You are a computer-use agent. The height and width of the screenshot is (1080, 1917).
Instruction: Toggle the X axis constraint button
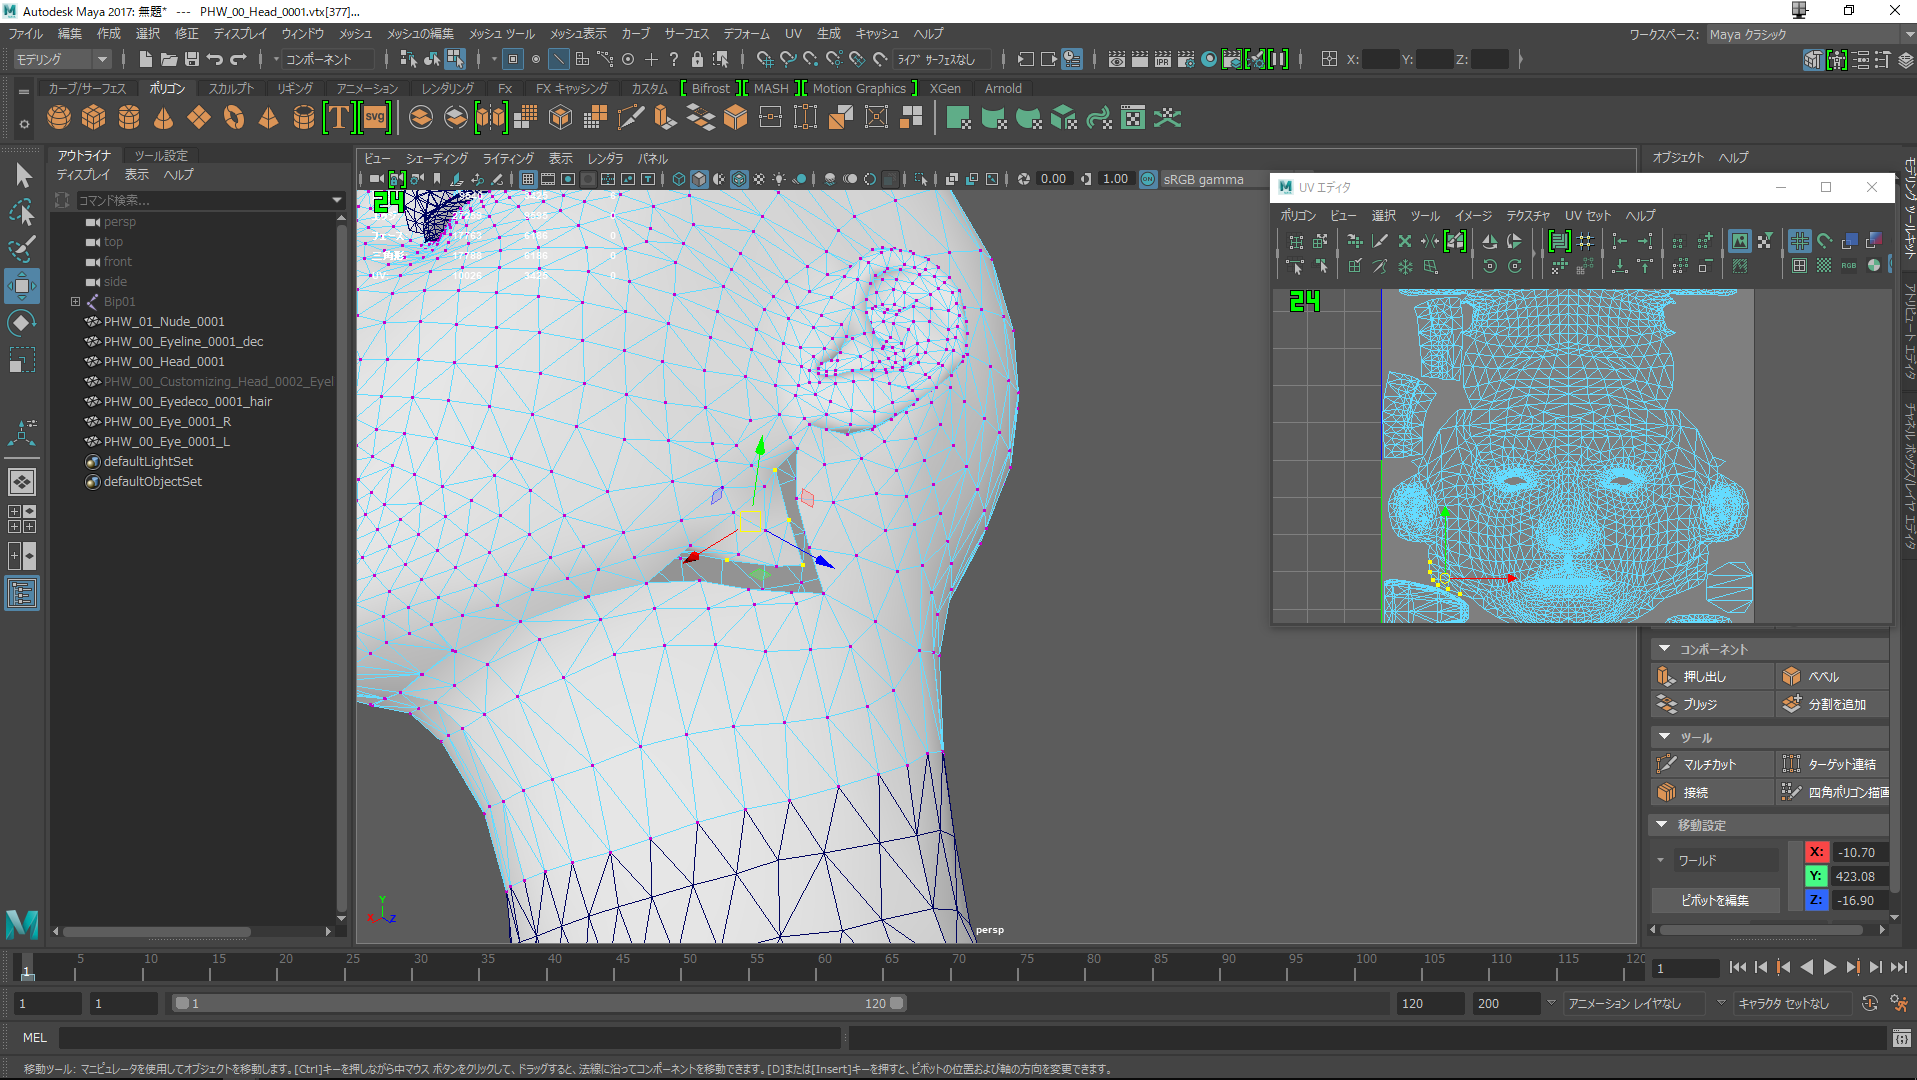(1816, 852)
